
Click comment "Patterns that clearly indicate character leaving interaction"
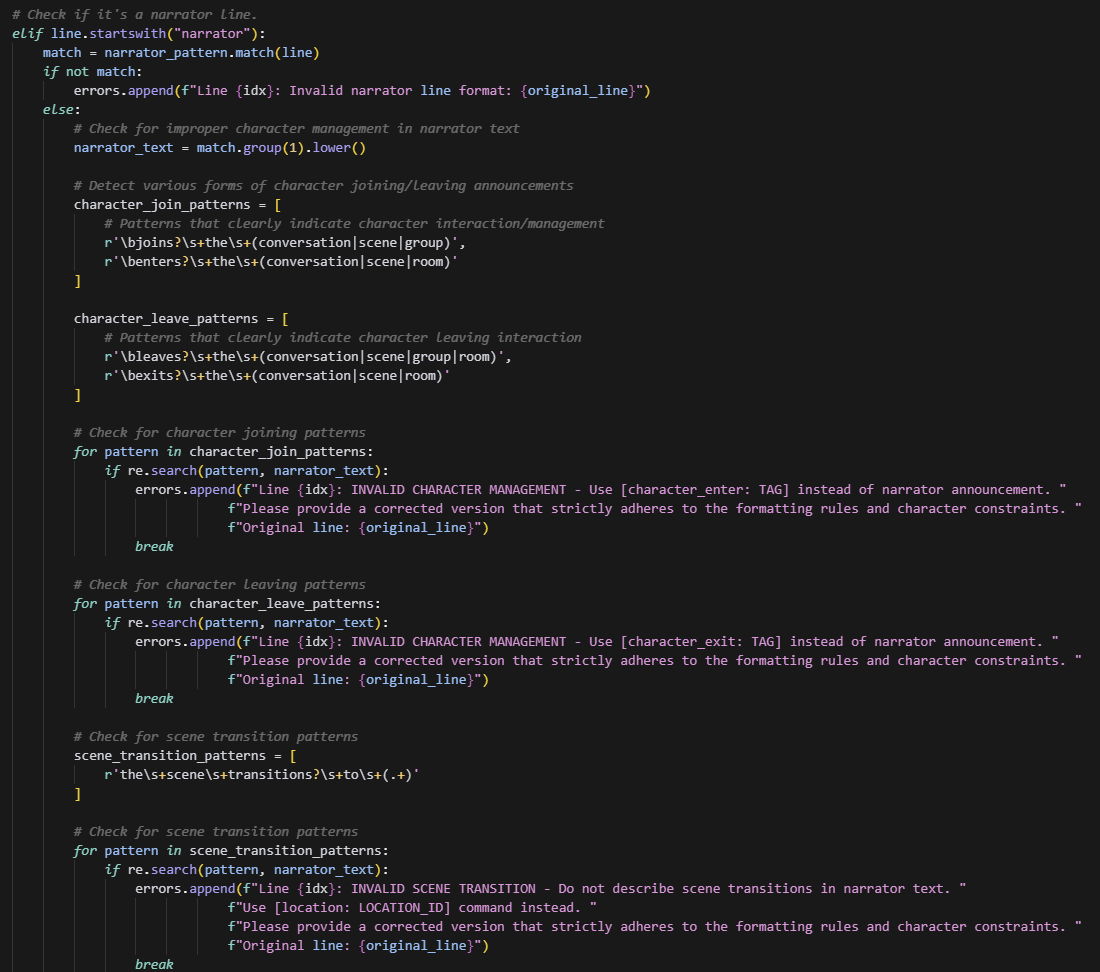(x=343, y=337)
